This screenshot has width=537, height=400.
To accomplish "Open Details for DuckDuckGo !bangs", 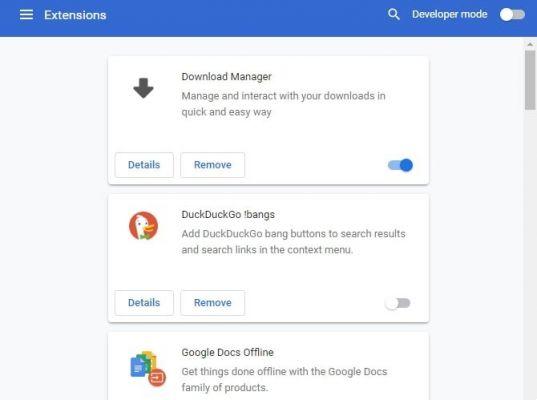I will coord(144,303).
